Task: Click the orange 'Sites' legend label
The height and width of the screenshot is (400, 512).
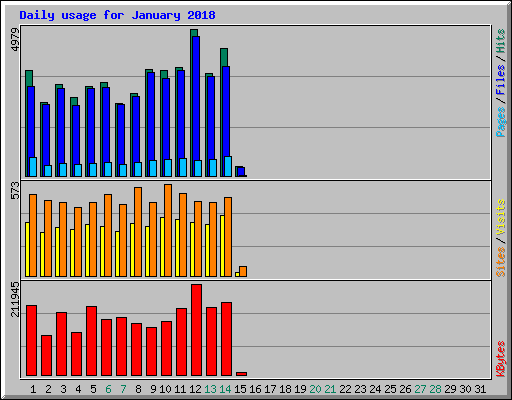Action: 501,262
